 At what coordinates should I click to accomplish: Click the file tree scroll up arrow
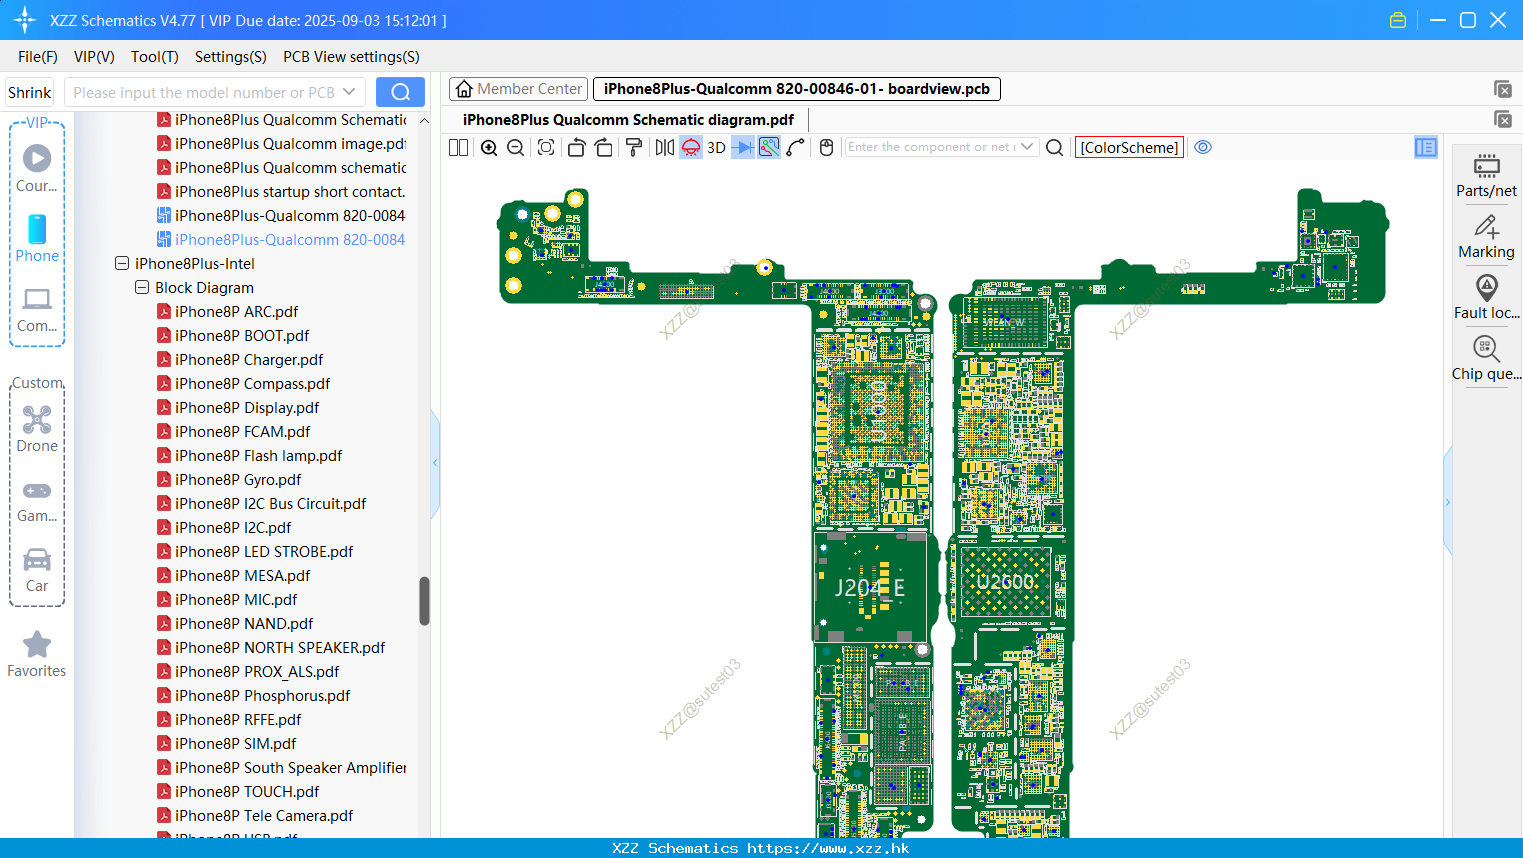[424, 120]
